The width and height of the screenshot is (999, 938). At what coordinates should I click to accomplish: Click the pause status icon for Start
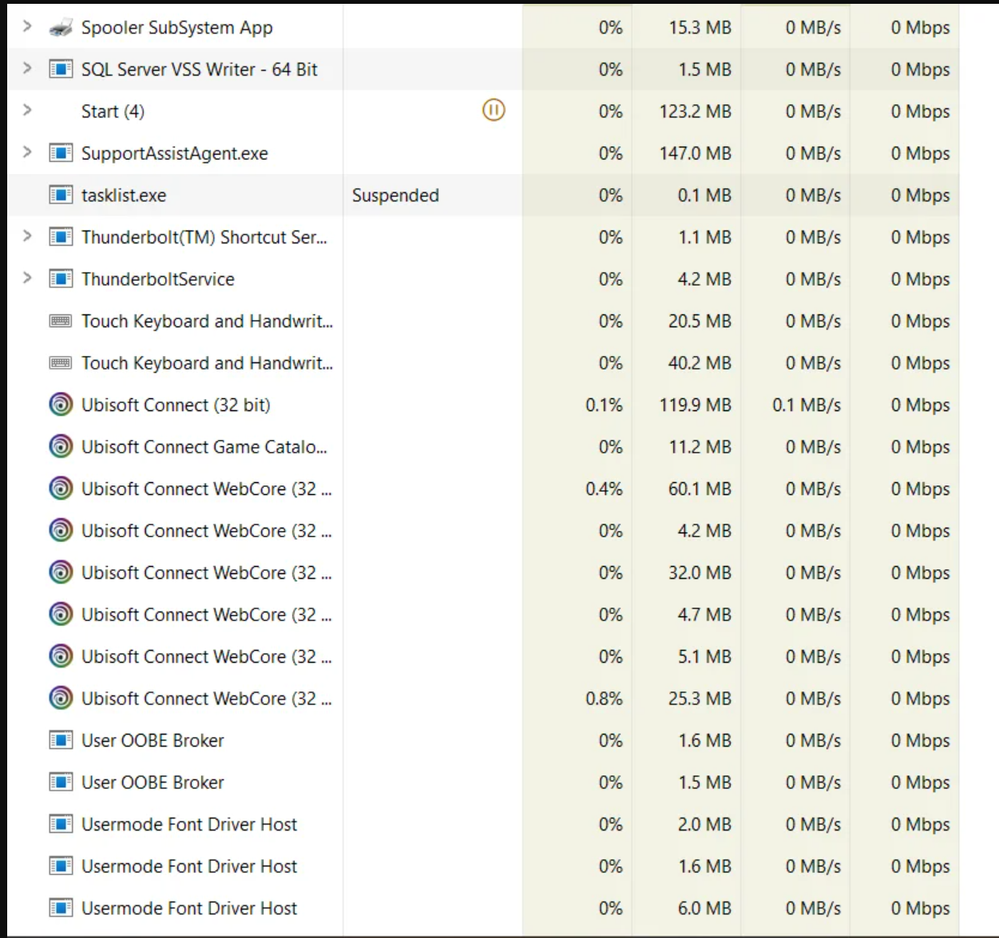point(493,111)
